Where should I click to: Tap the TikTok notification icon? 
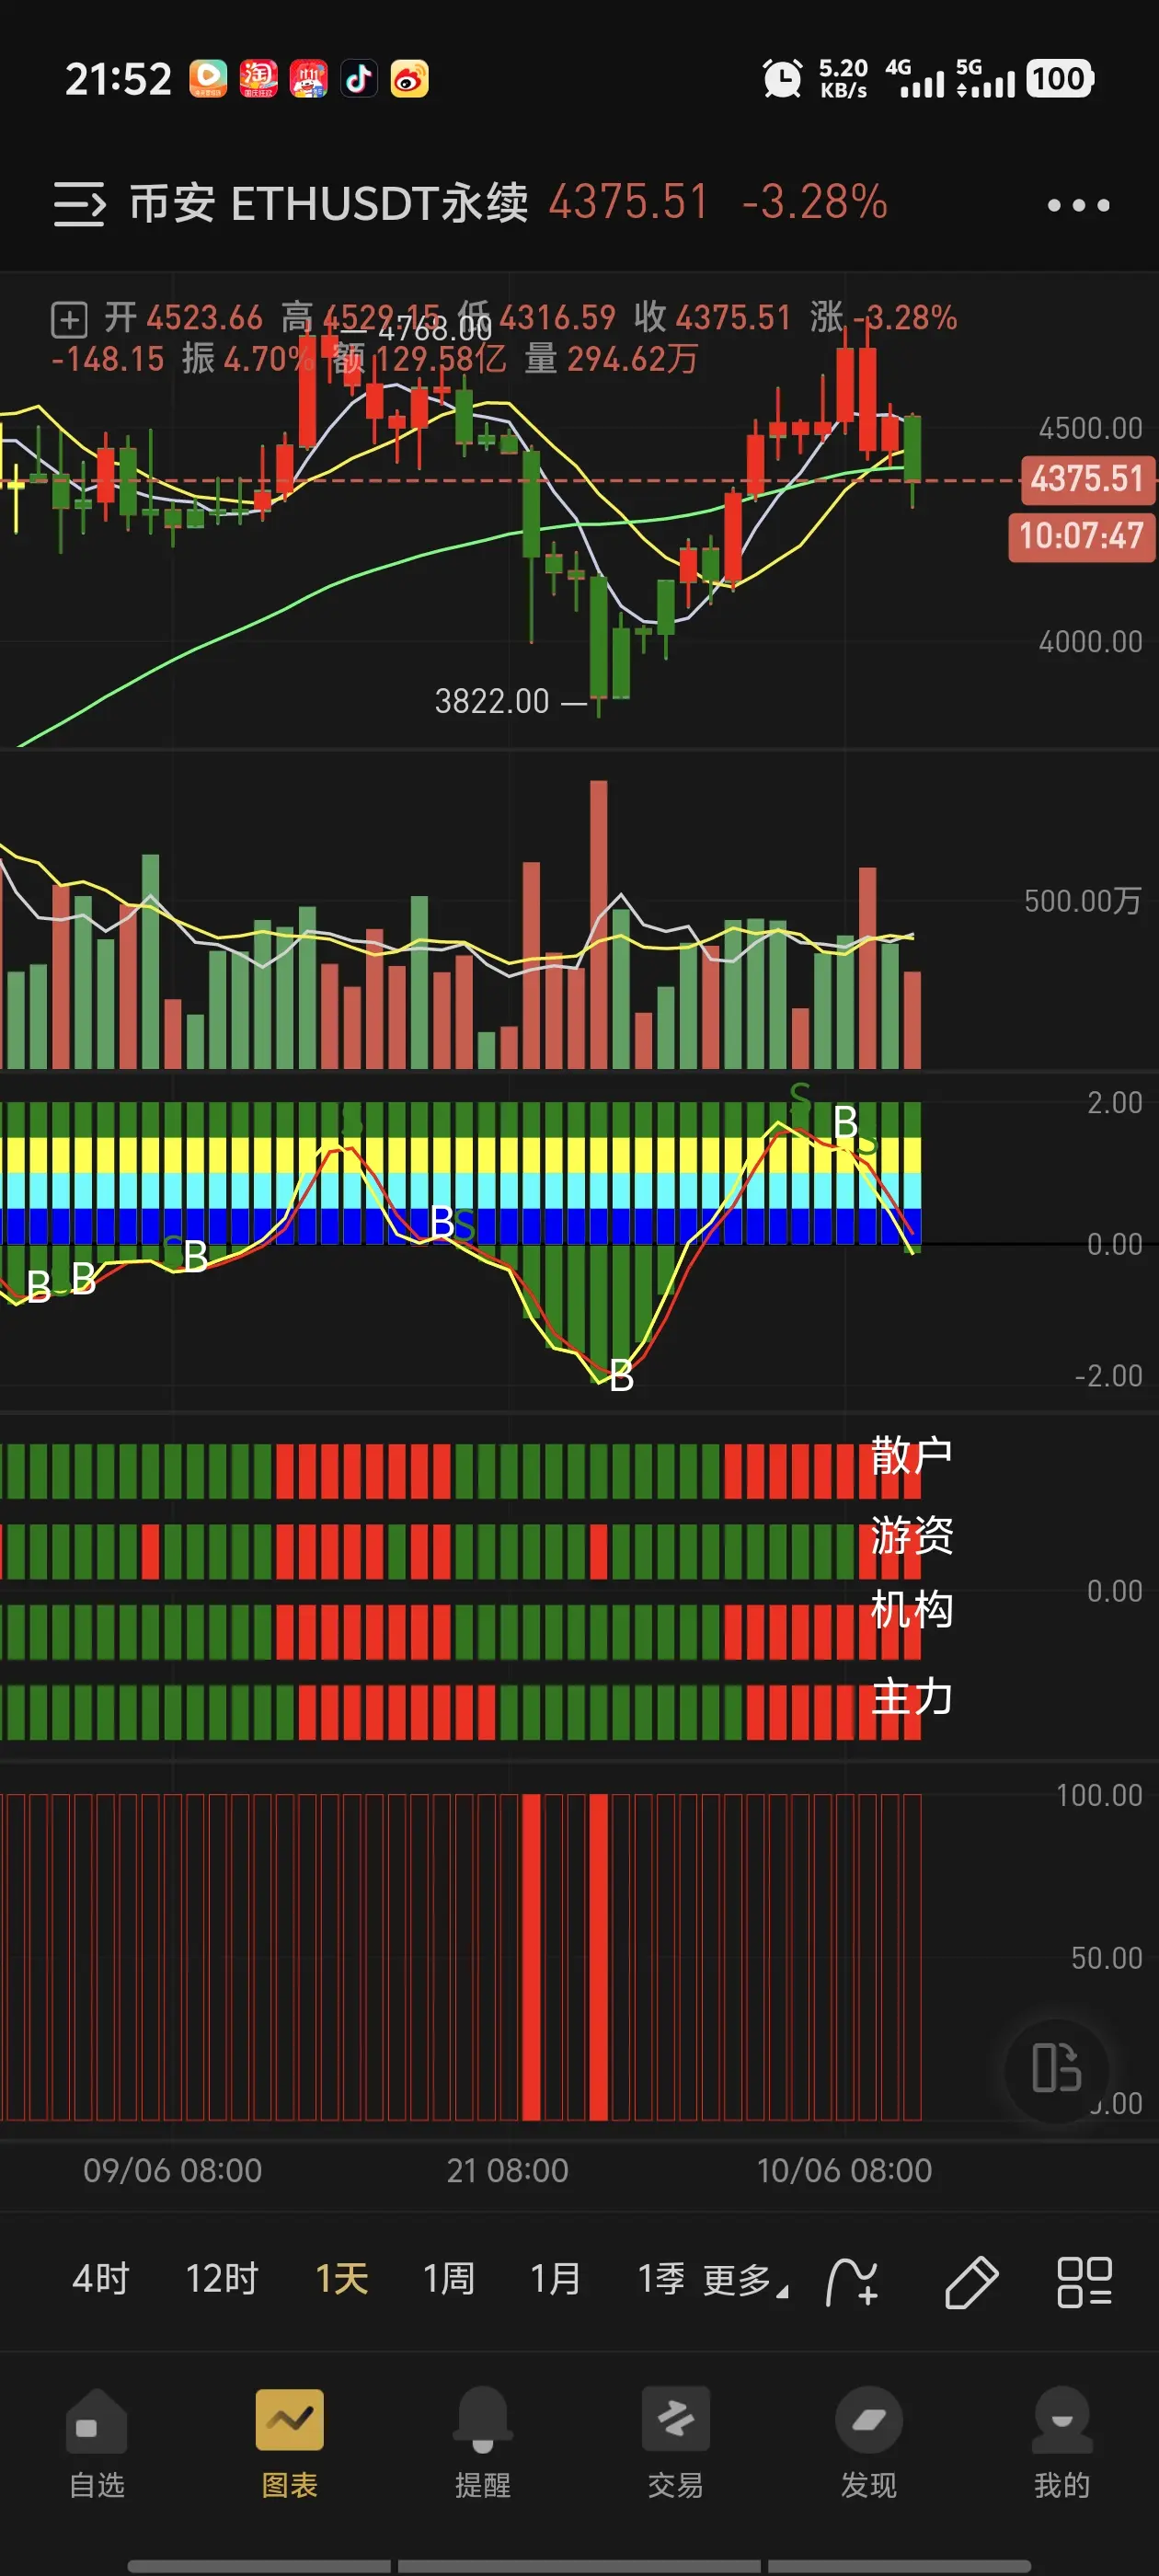359,78
